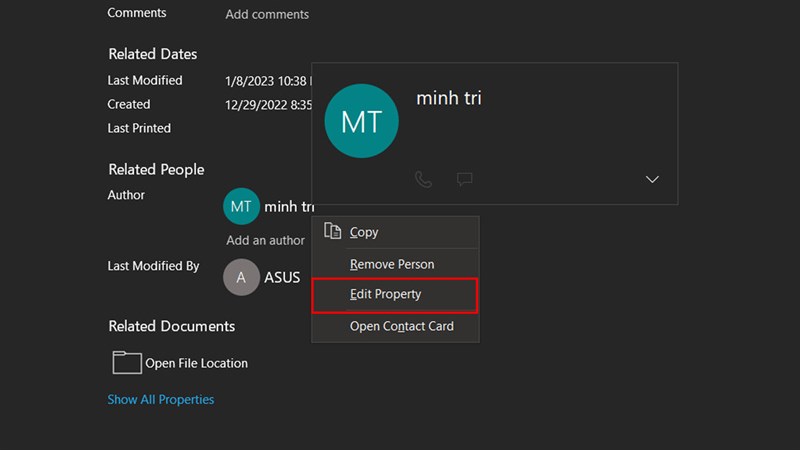
Task: Click the ASUS name under Last Modified By
Action: tap(282, 277)
